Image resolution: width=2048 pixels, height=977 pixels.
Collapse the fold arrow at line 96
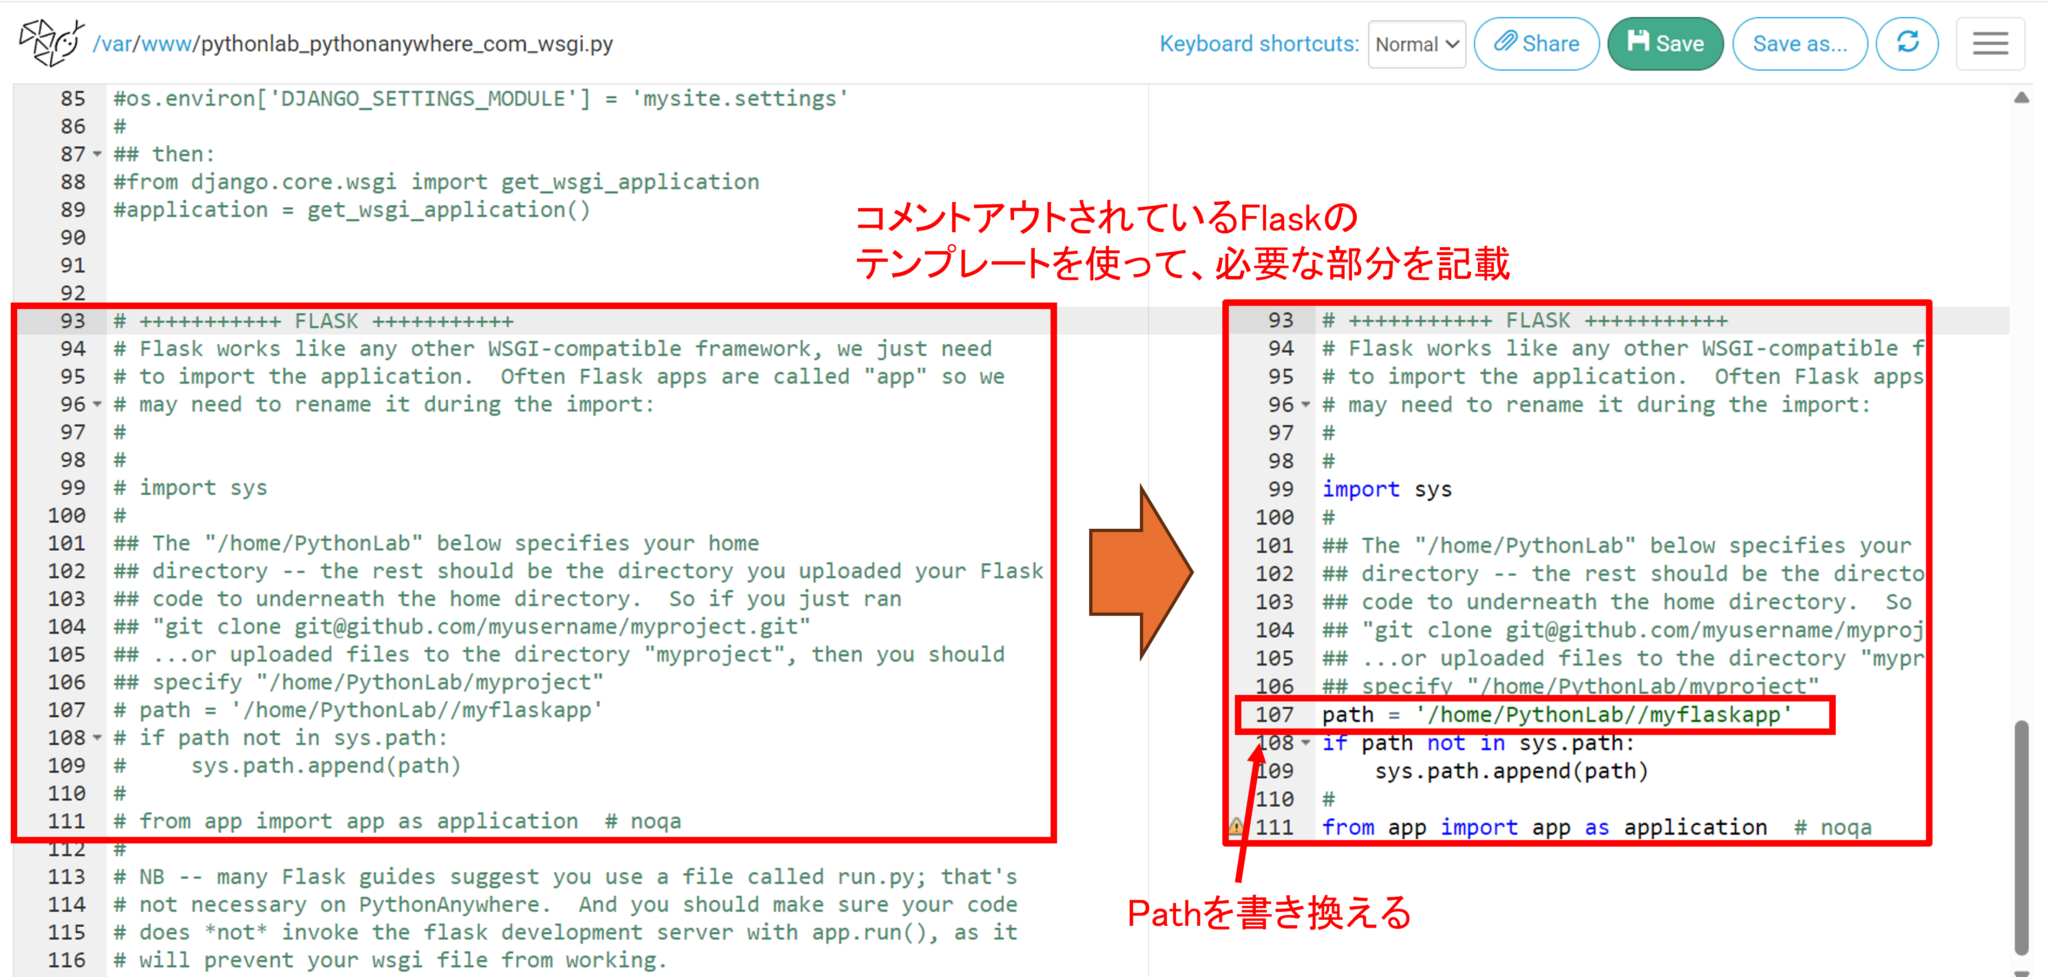pos(95,405)
